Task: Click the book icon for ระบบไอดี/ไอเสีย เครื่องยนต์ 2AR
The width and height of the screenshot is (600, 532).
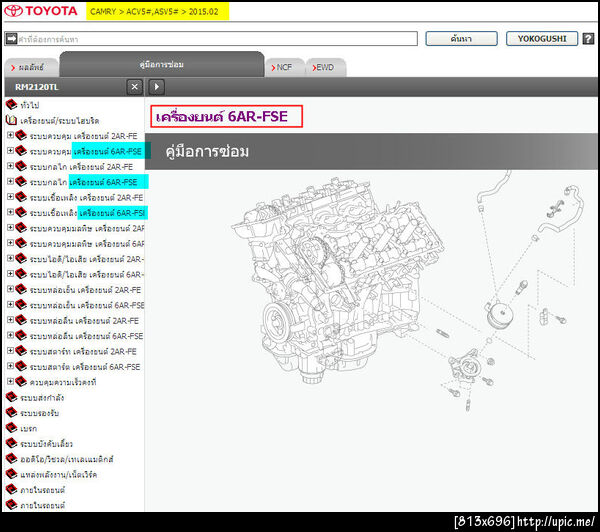Action: coord(21,259)
